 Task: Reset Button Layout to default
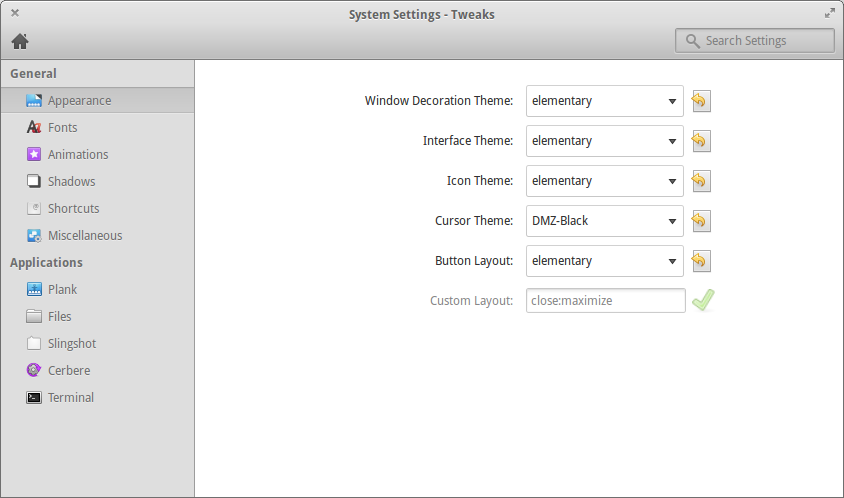[701, 261]
